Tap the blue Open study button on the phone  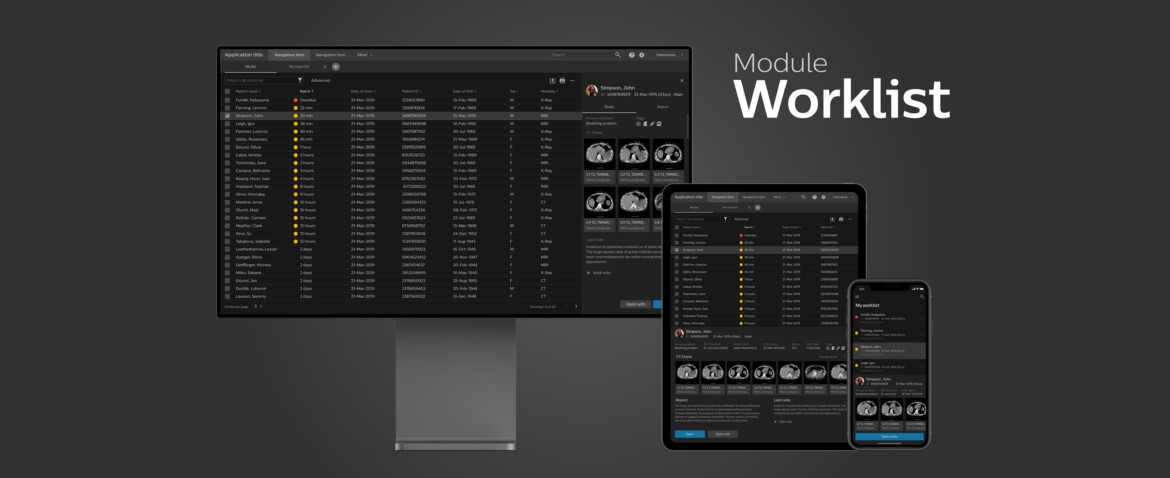coord(889,436)
